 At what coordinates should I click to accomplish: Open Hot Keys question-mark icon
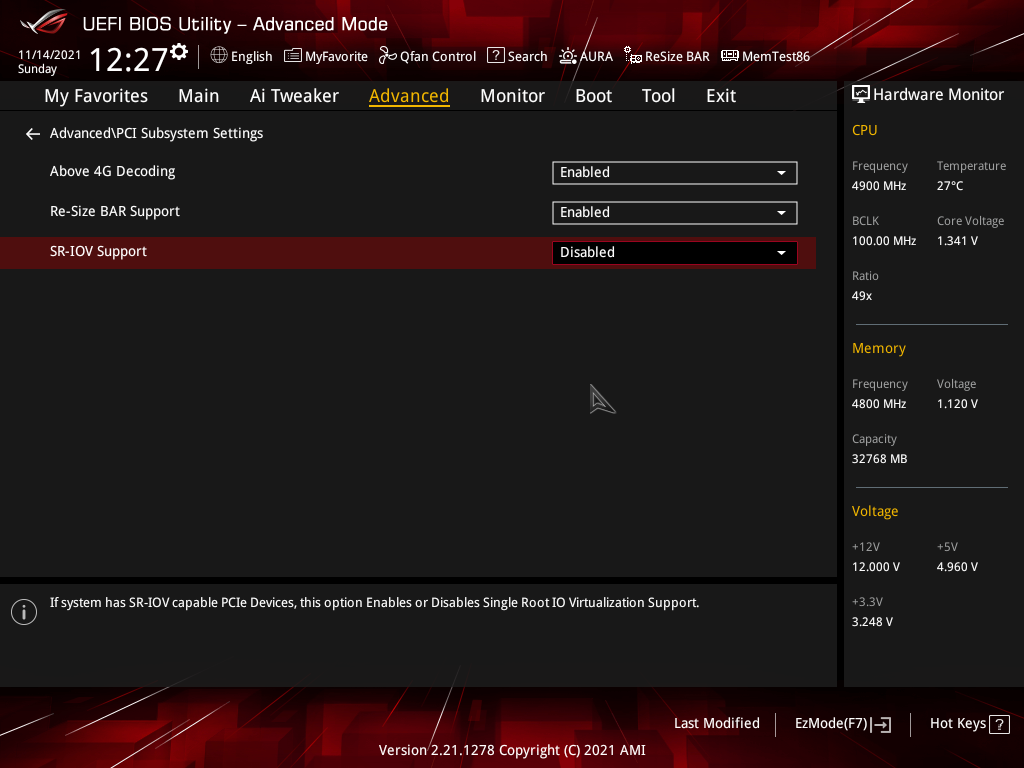[x=999, y=724]
